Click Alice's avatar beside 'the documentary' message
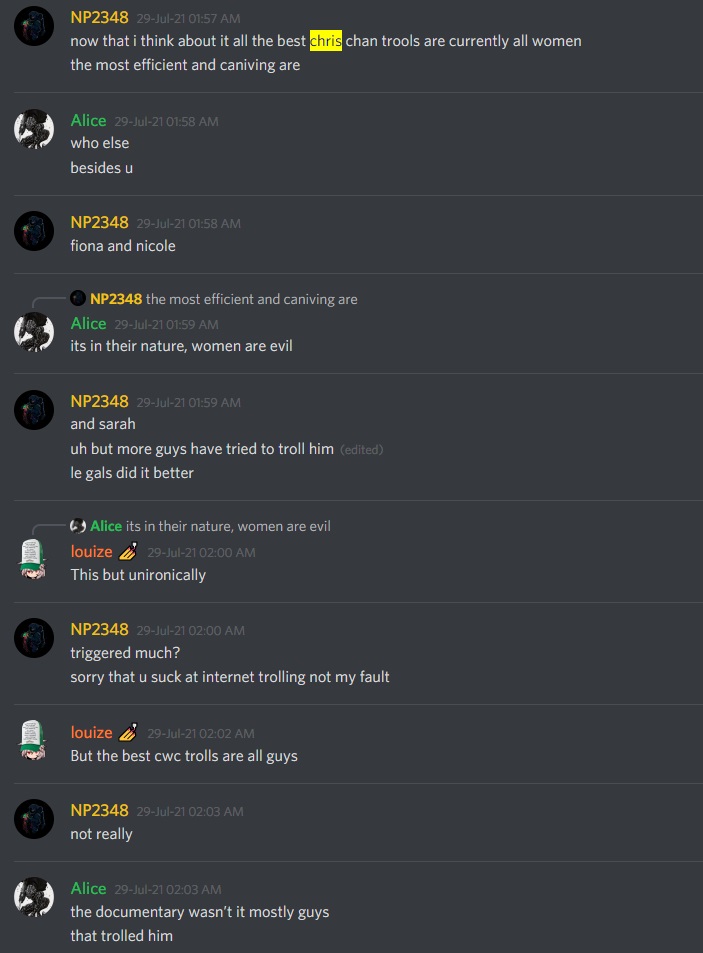Image resolution: width=703 pixels, height=953 pixels. point(34,897)
